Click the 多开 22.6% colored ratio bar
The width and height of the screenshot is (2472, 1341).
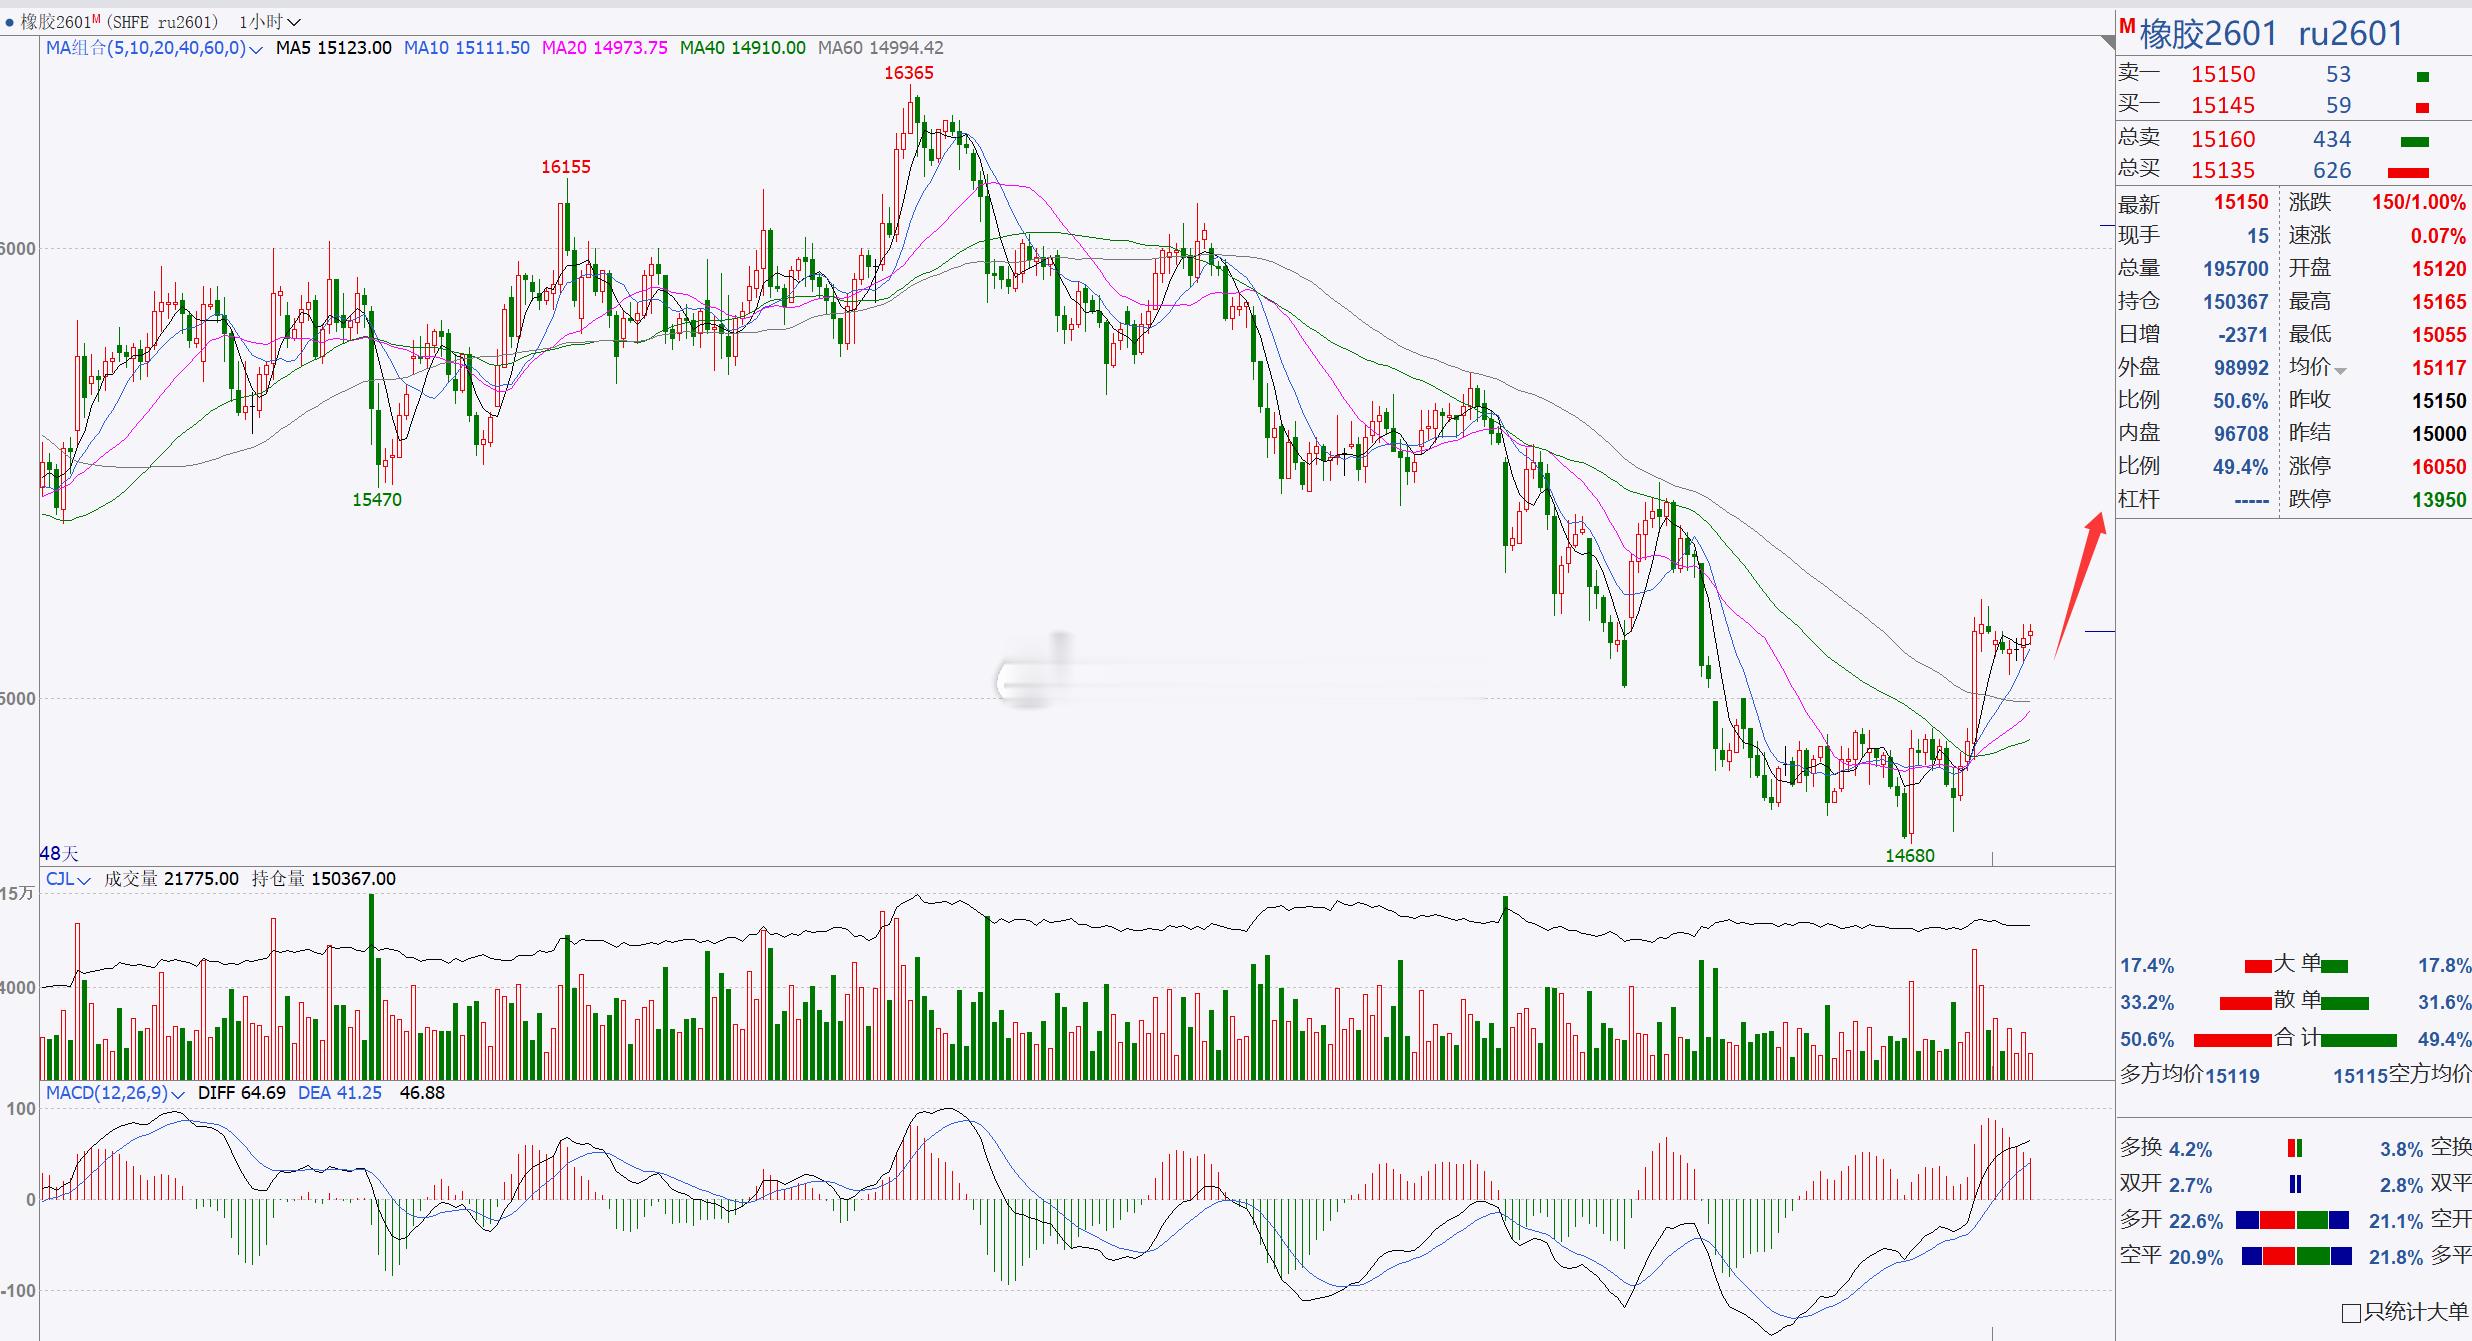click(2292, 1220)
